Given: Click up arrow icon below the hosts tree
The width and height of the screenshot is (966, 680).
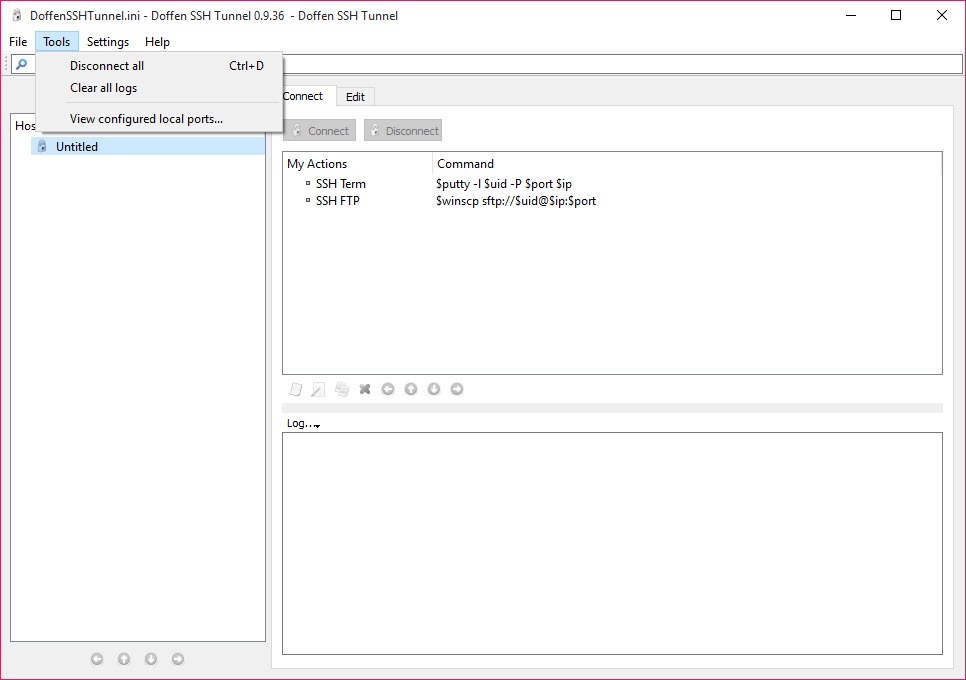Looking at the screenshot, I should pyautogui.click(x=124, y=659).
